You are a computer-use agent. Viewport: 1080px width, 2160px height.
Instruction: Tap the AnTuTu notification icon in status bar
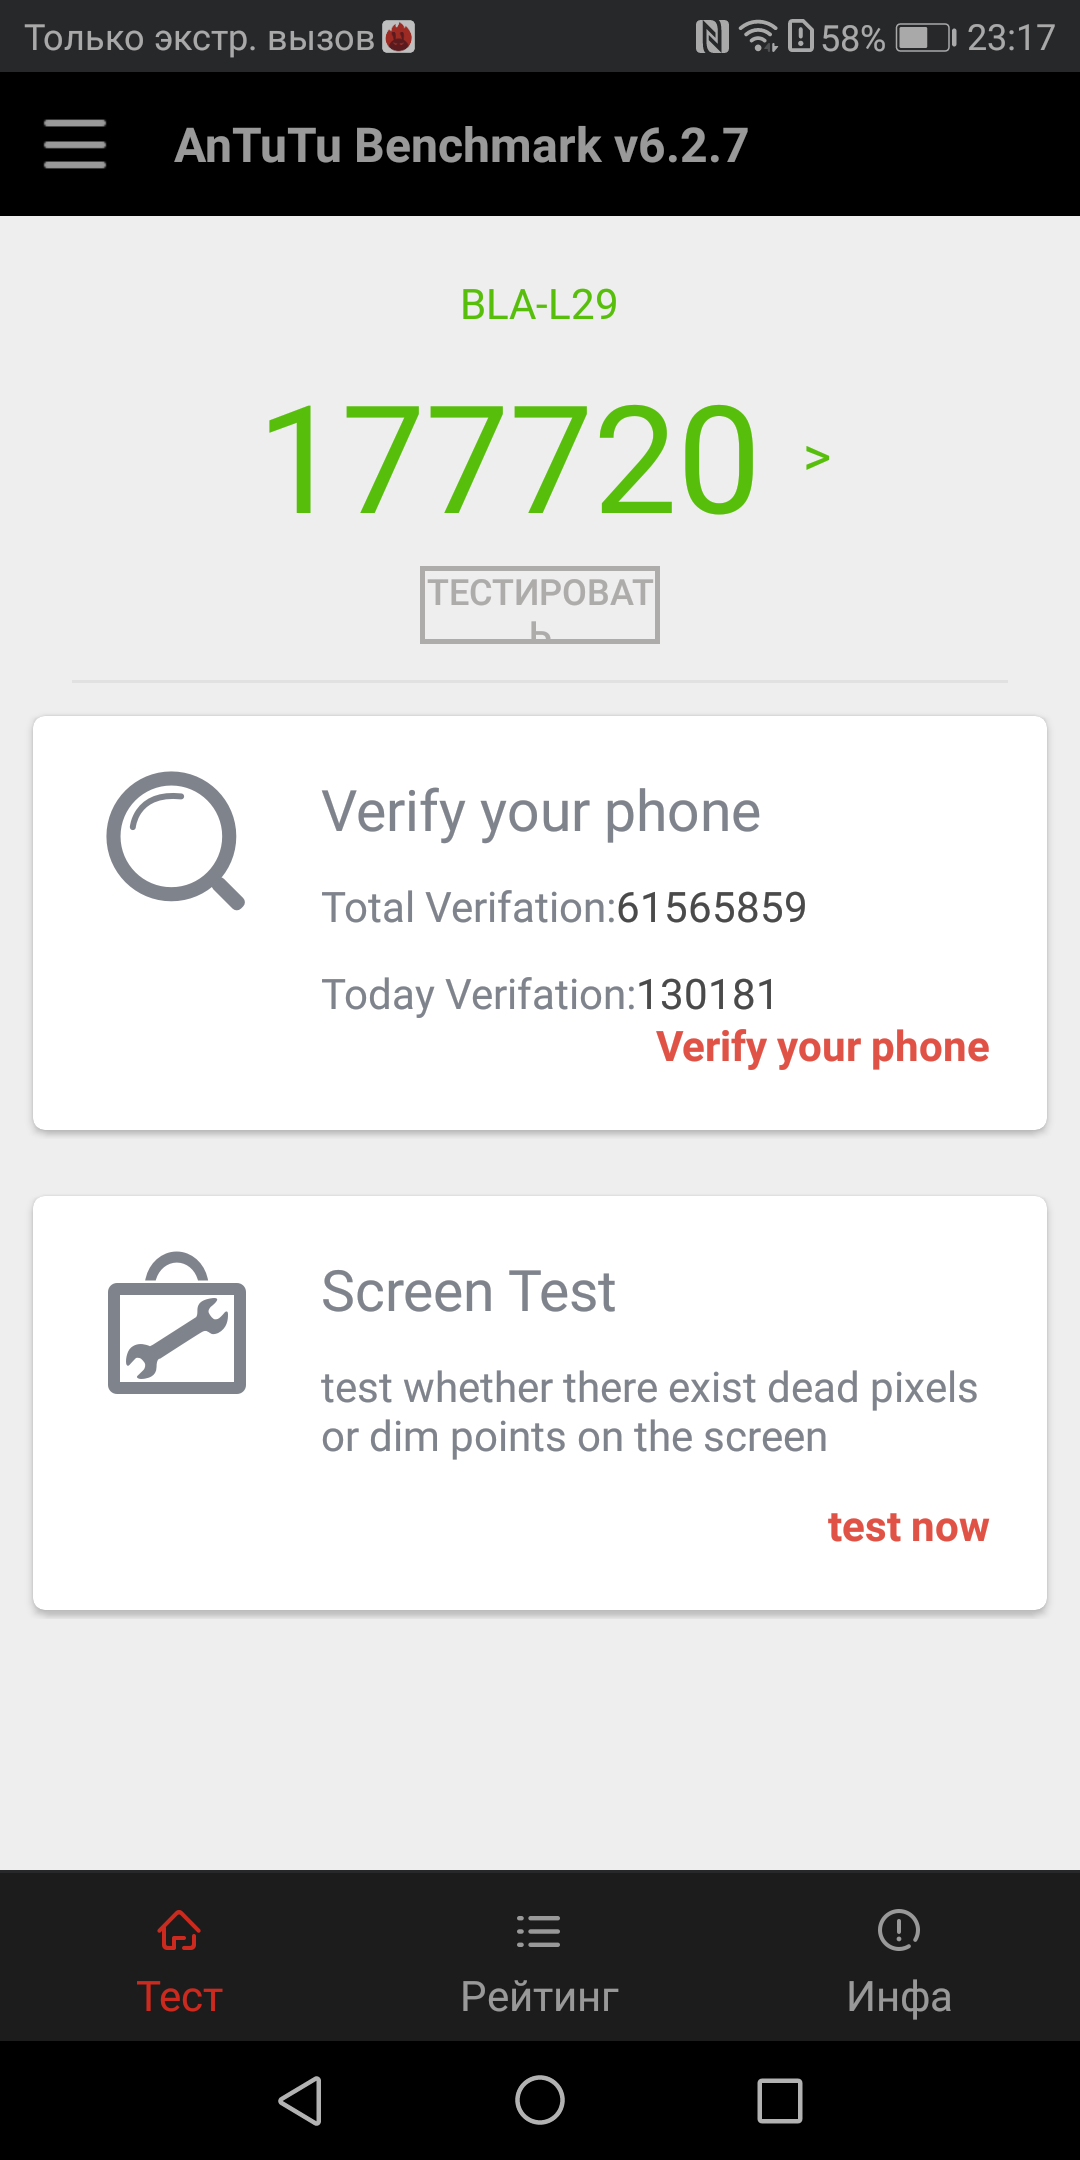point(399,38)
